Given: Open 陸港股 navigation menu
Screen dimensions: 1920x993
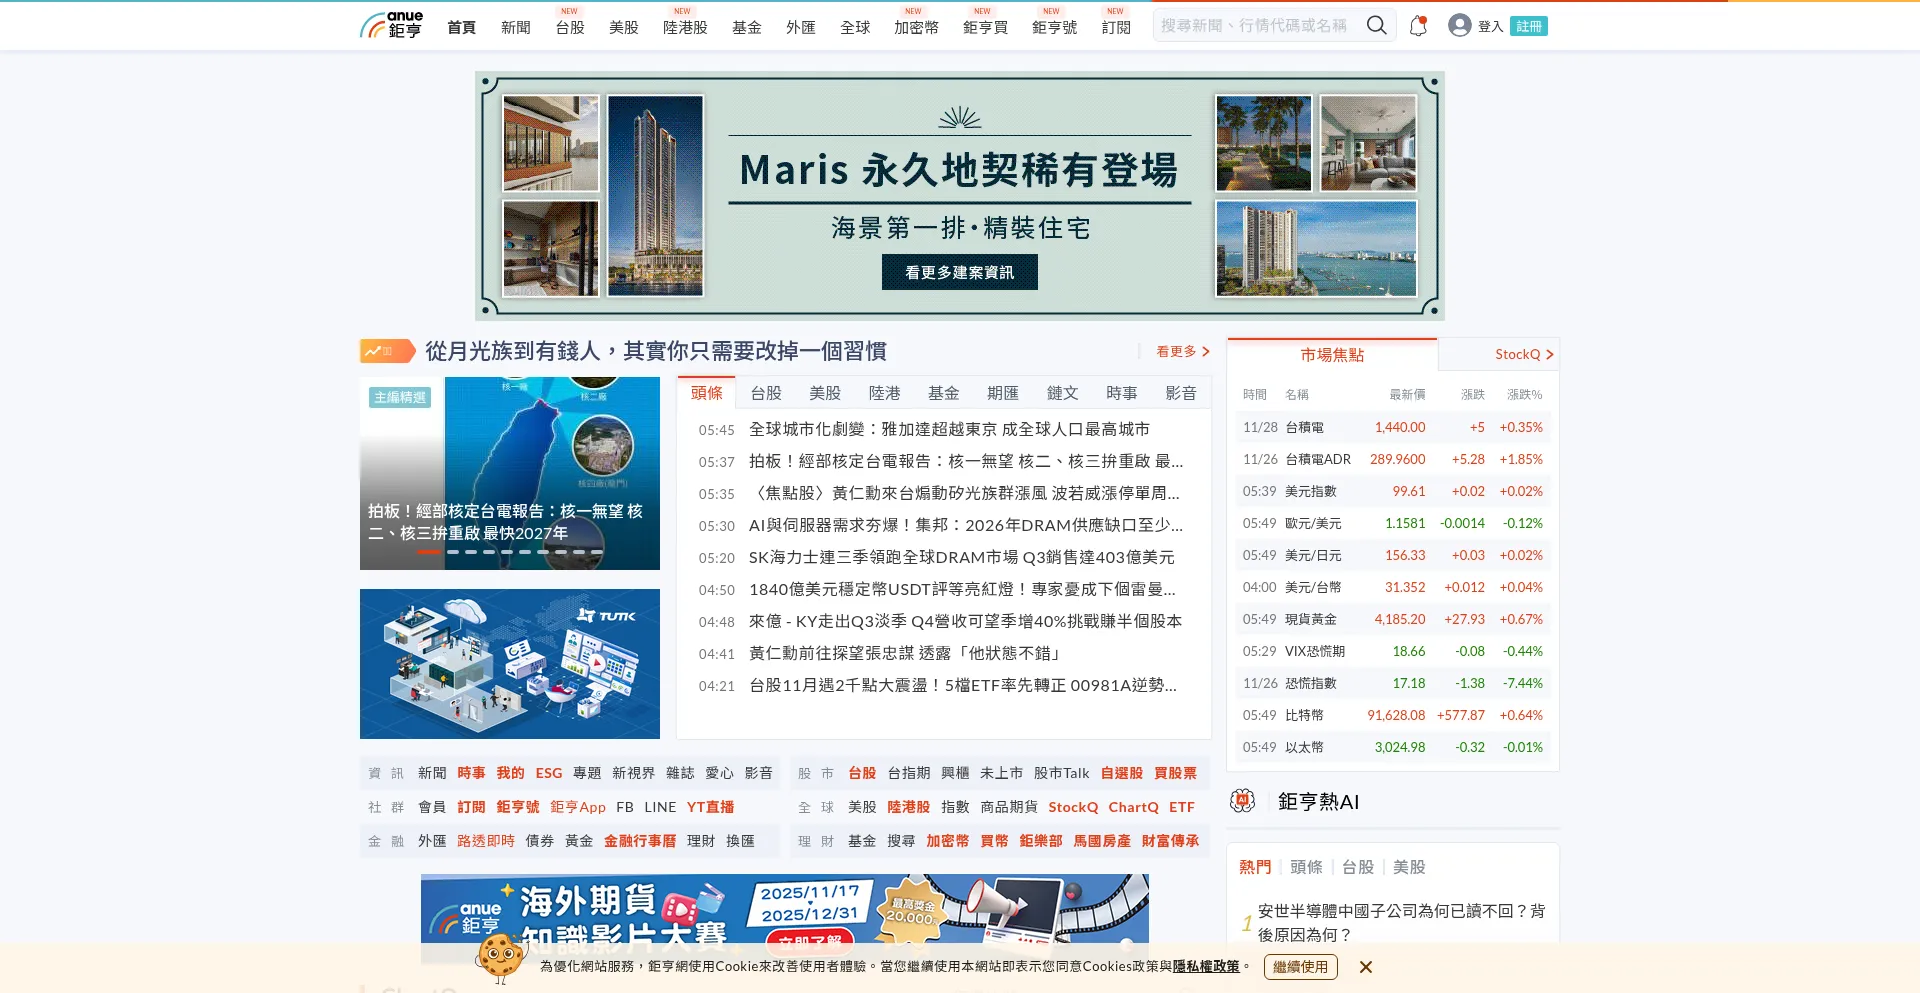Looking at the screenshot, I should (x=685, y=27).
